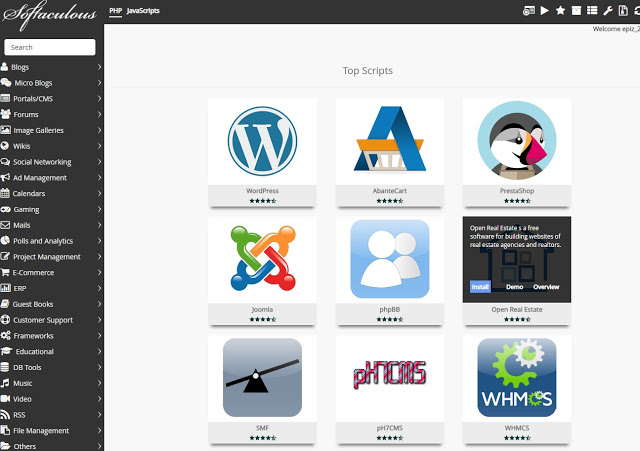Click the star rating under Joomla

coord(262,320)
